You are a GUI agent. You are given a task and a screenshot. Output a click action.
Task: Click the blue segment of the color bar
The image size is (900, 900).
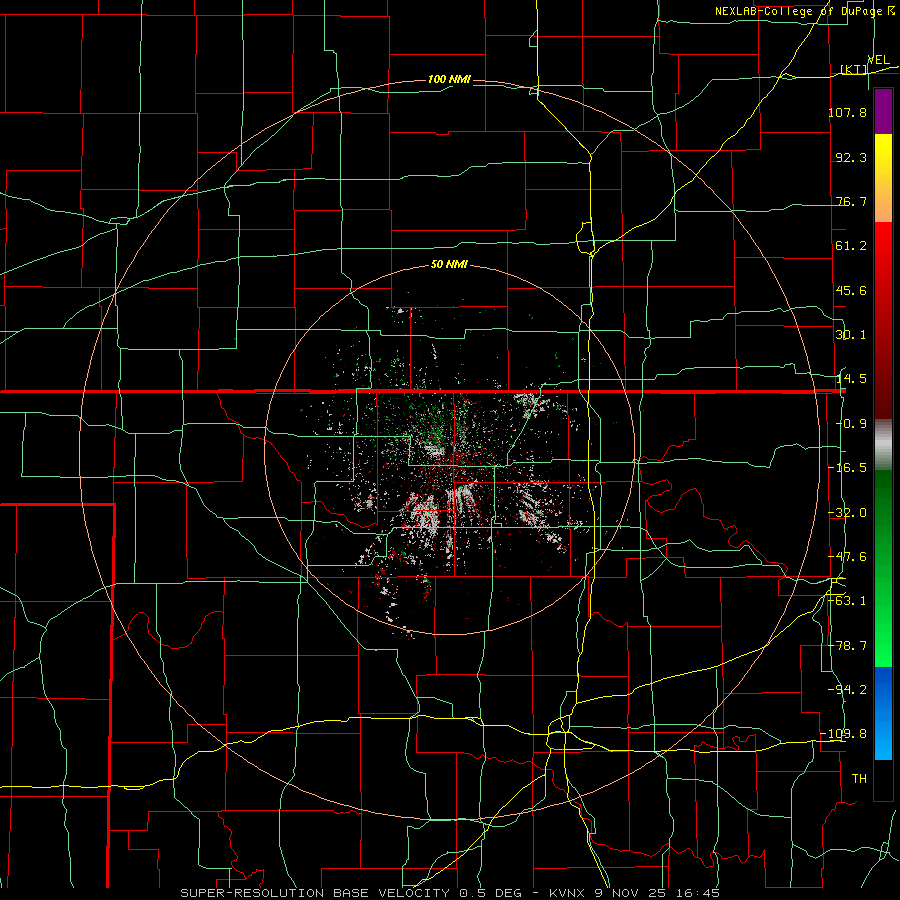point(883,713)
